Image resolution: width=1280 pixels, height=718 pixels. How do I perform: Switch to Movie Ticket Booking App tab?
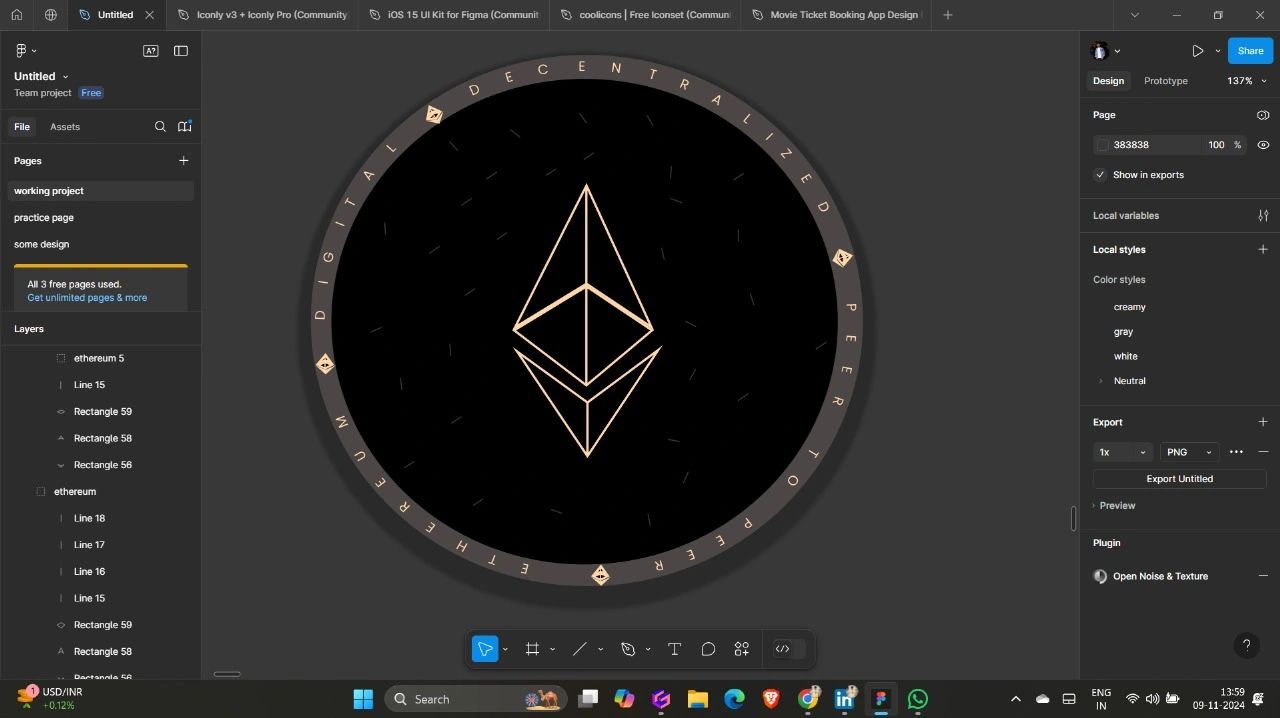[836, 15]
